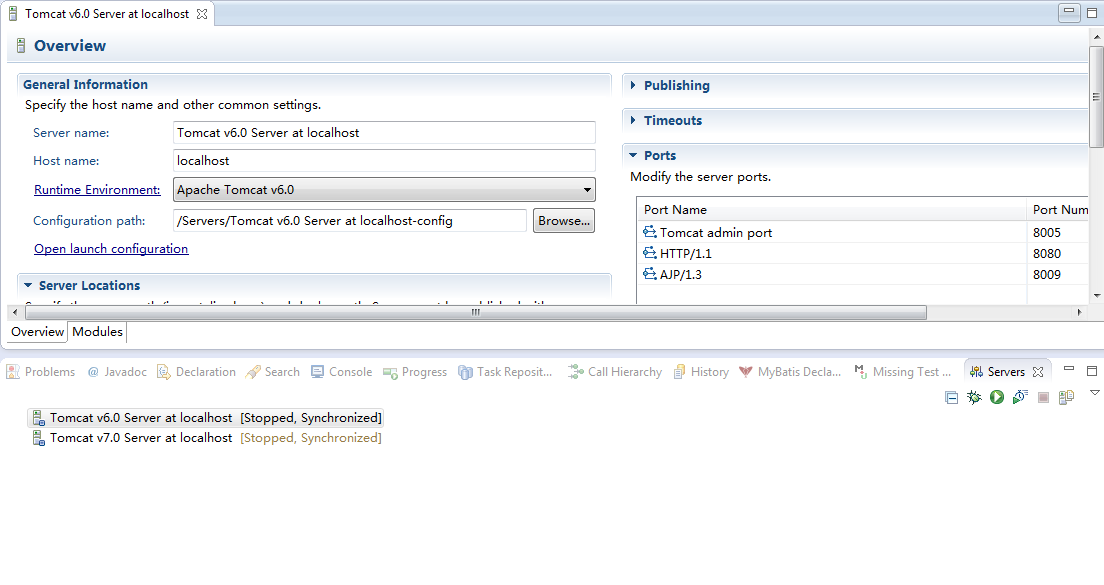
Task: Start the server in profile mode
Action: coord(1020,397)
